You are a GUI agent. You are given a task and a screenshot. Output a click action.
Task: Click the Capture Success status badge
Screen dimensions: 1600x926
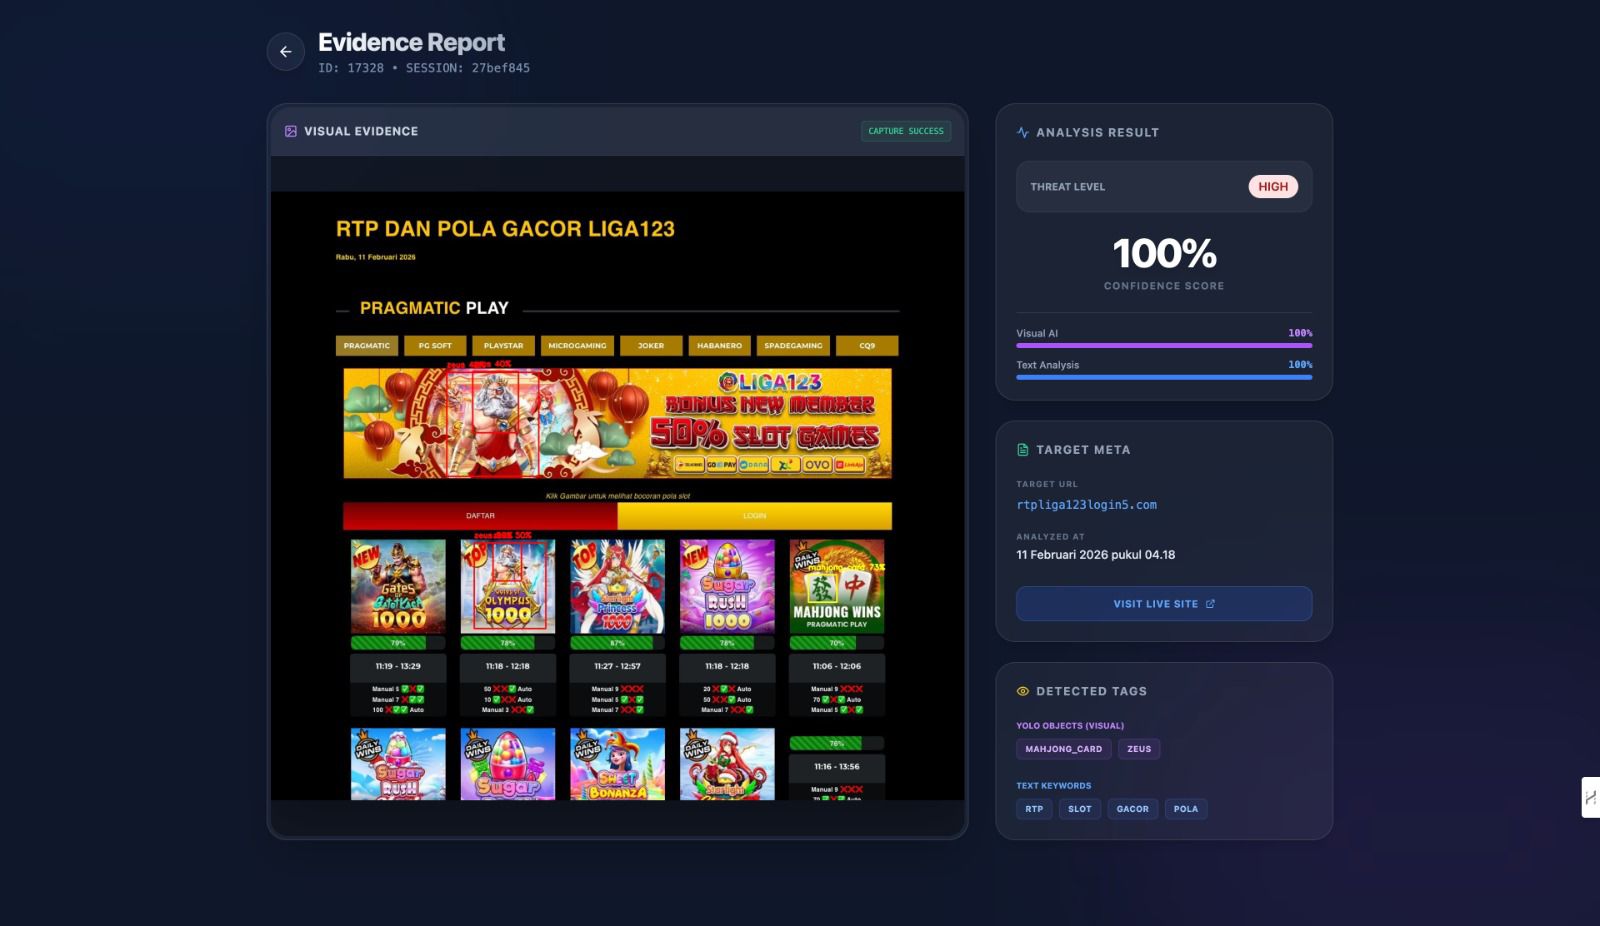(x=905, y=131)
